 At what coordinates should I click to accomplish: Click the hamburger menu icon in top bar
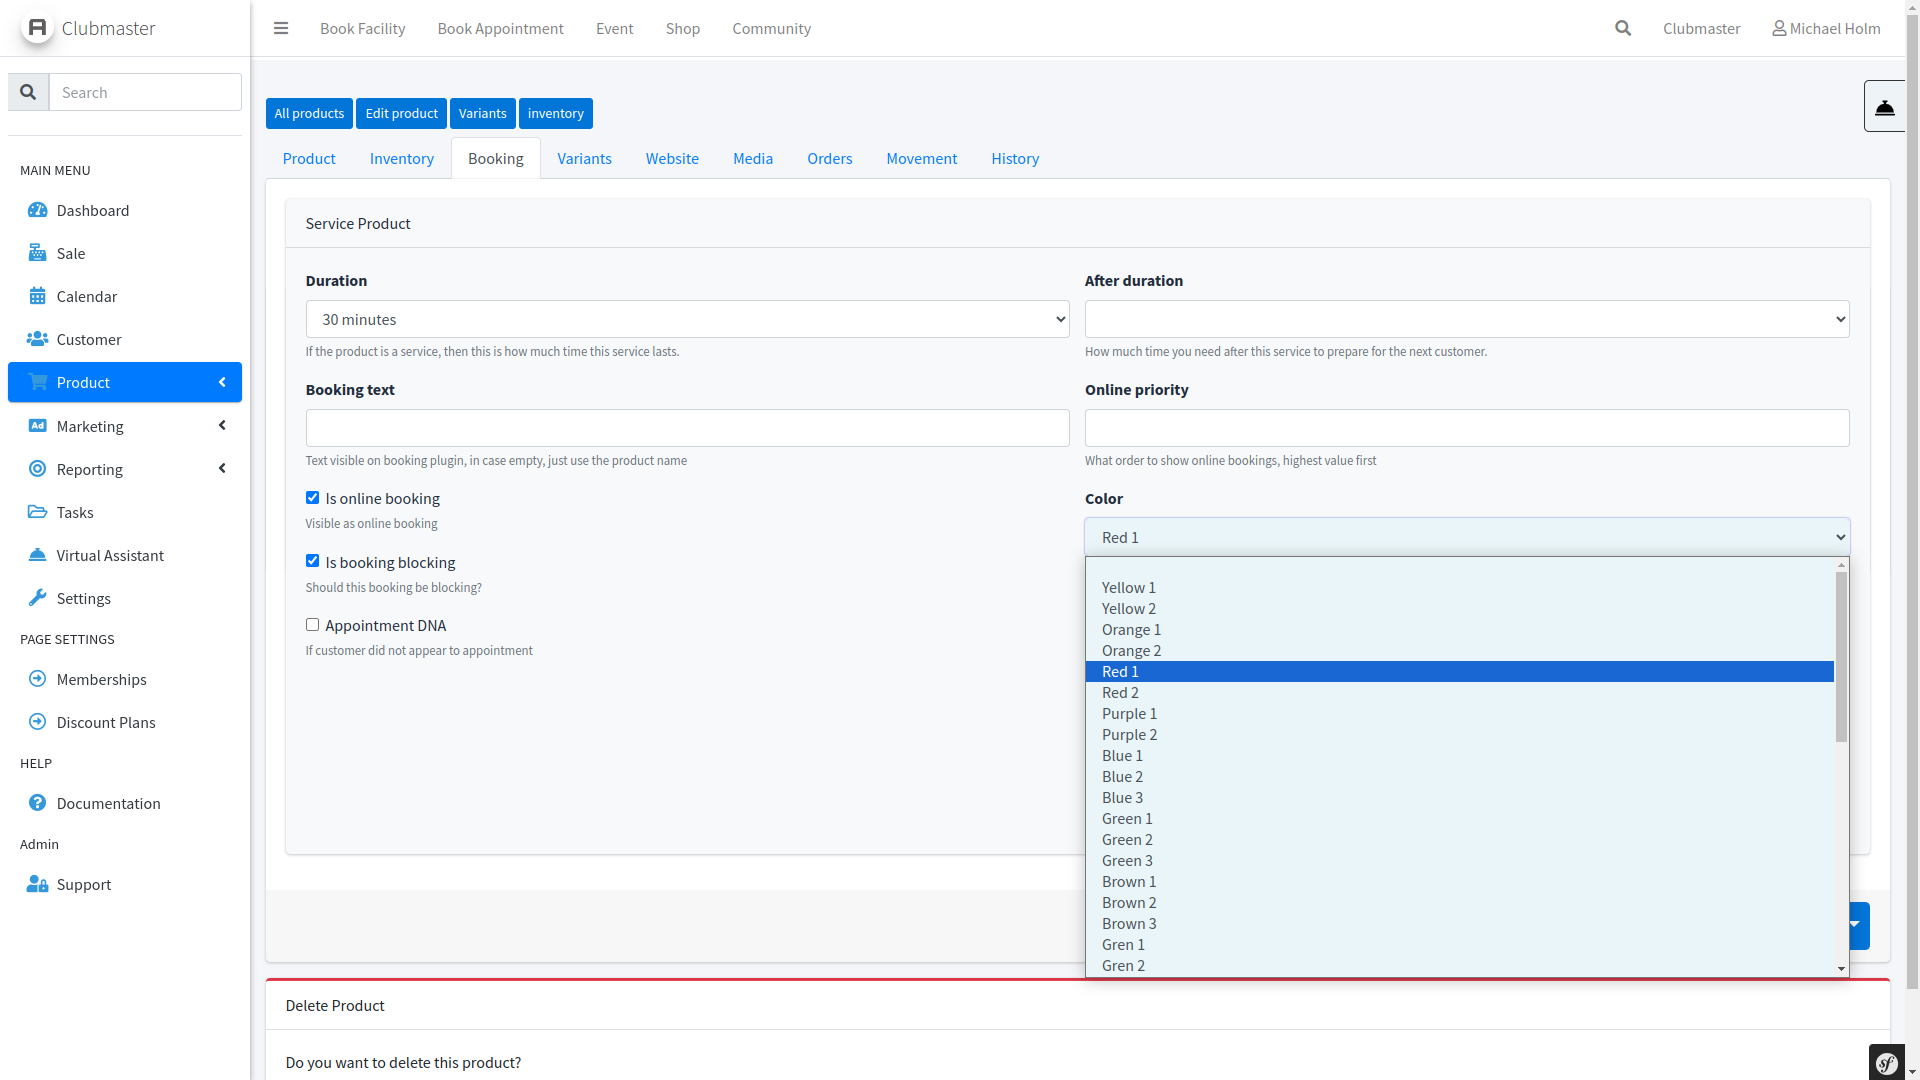click(x=281, y=28)
